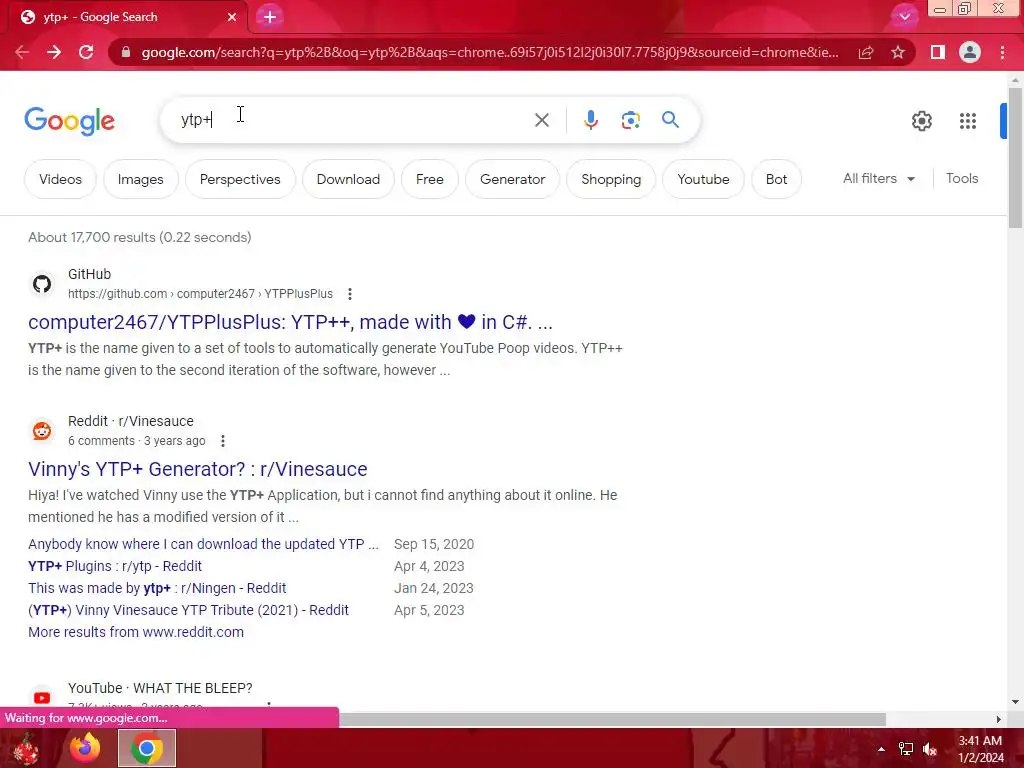Reload the Google search page

click(86, 52)
